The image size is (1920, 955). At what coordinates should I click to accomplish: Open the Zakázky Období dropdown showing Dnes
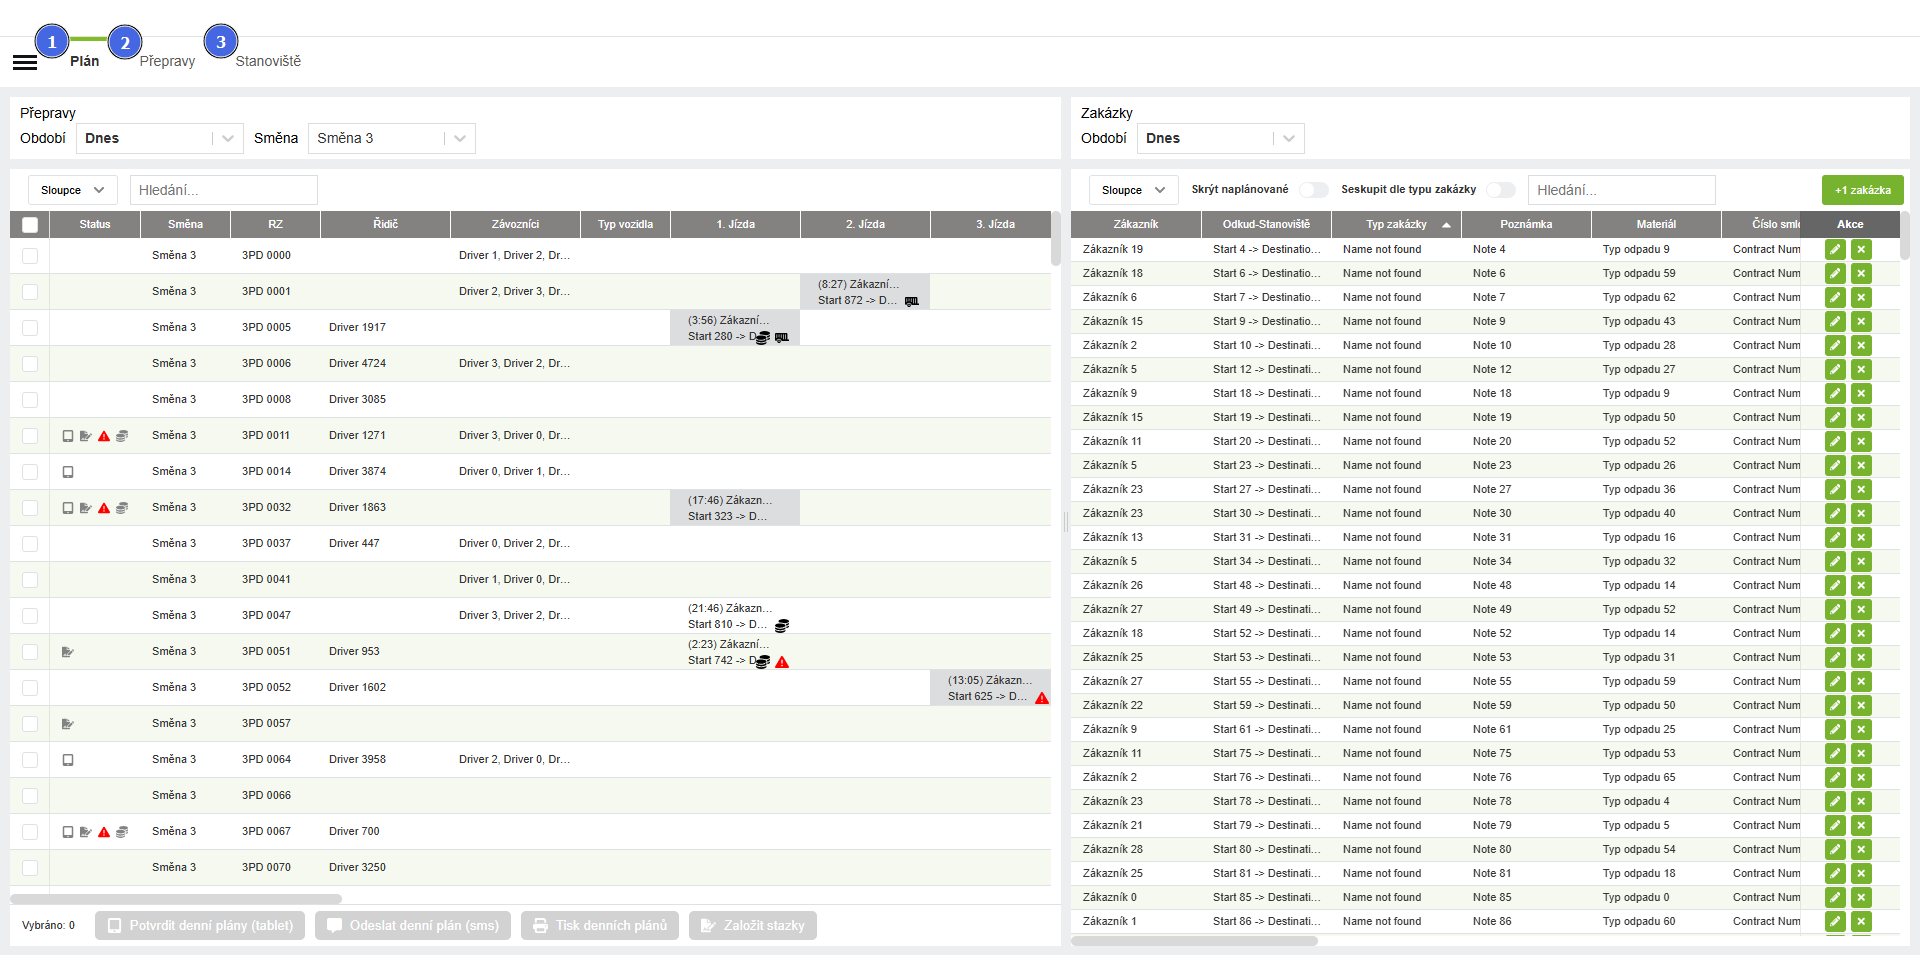point(1221,138)
